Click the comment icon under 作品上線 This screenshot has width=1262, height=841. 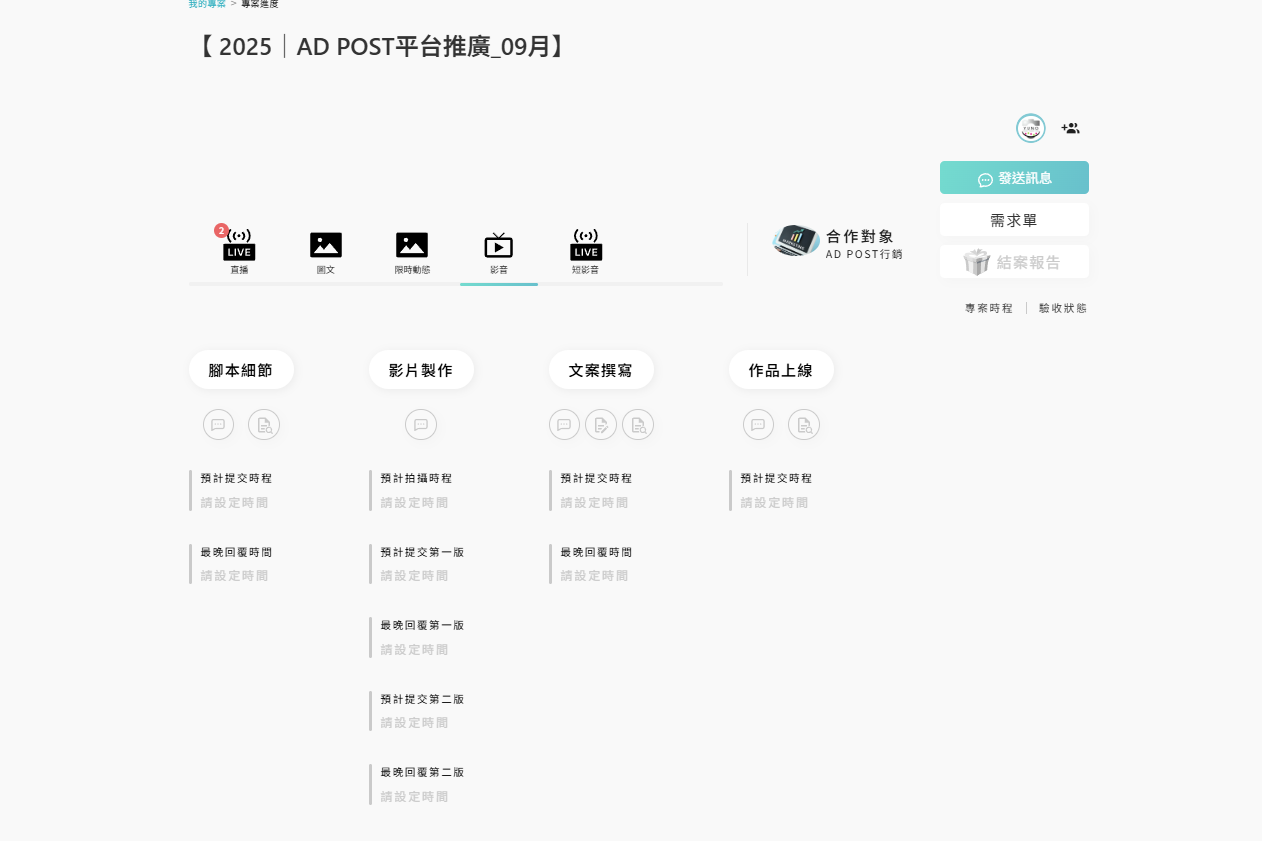pos(758,425)
